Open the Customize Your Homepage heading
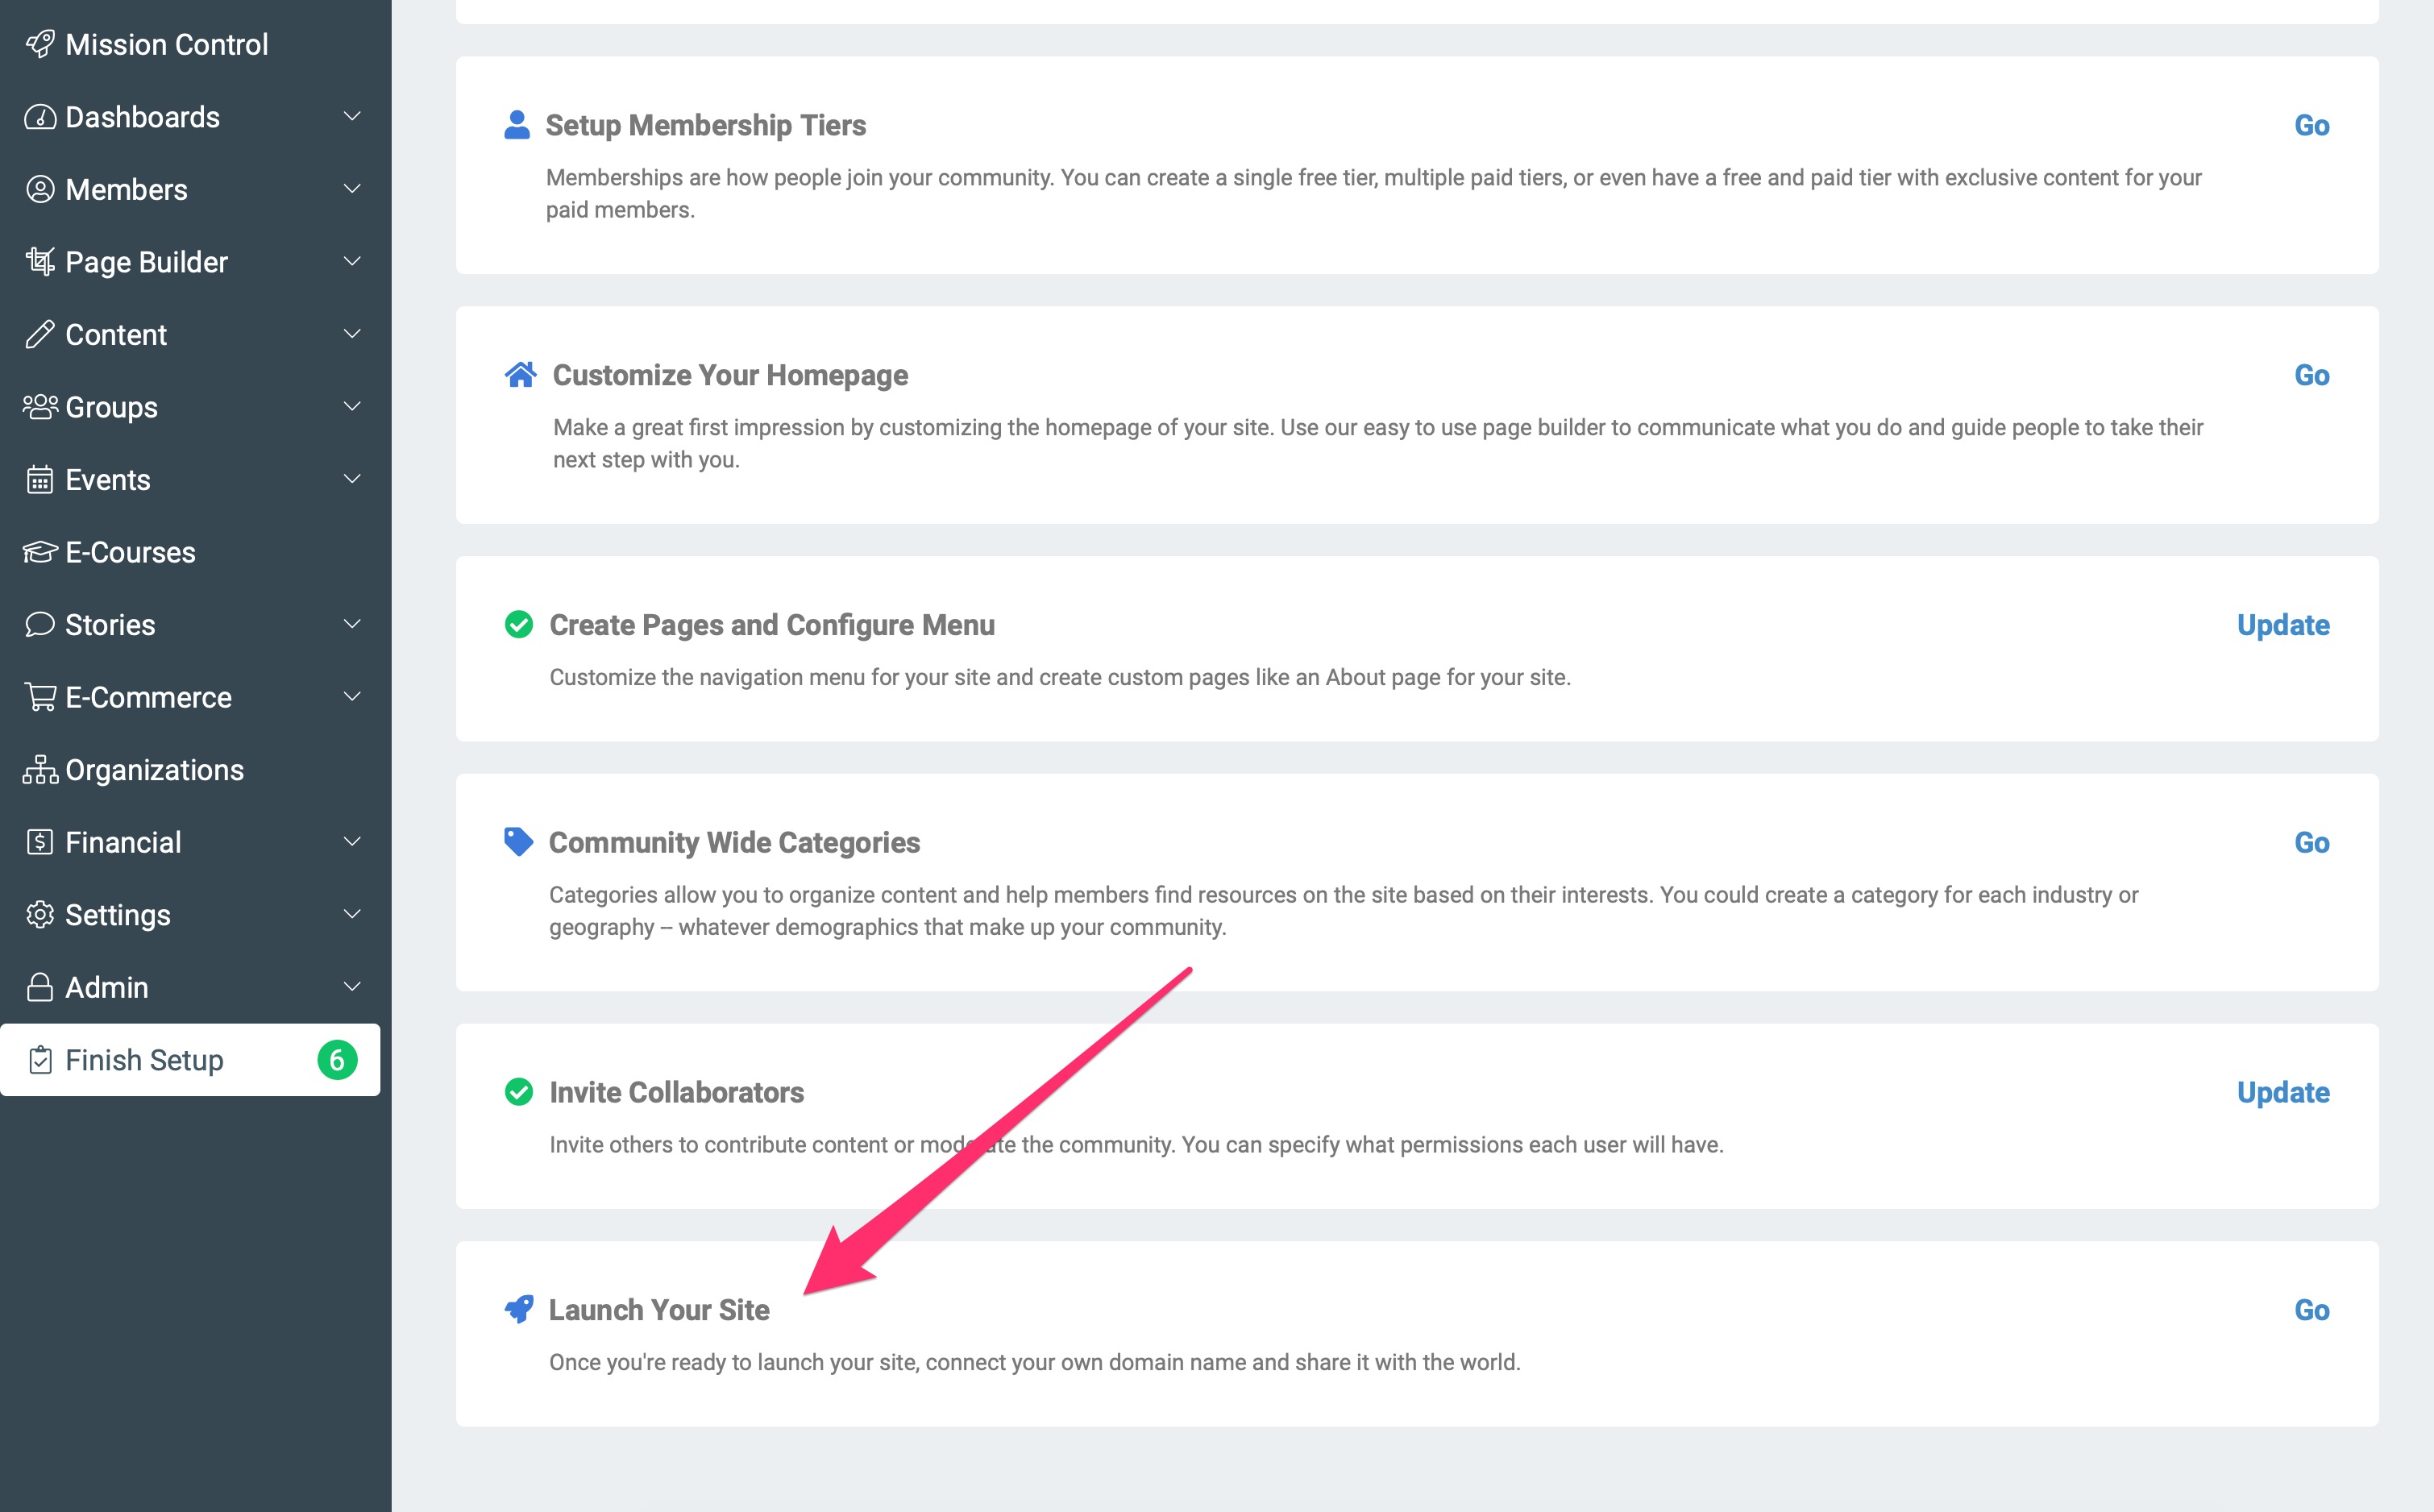Screen dimensions: 2434x1512 [x=730, y=375]
